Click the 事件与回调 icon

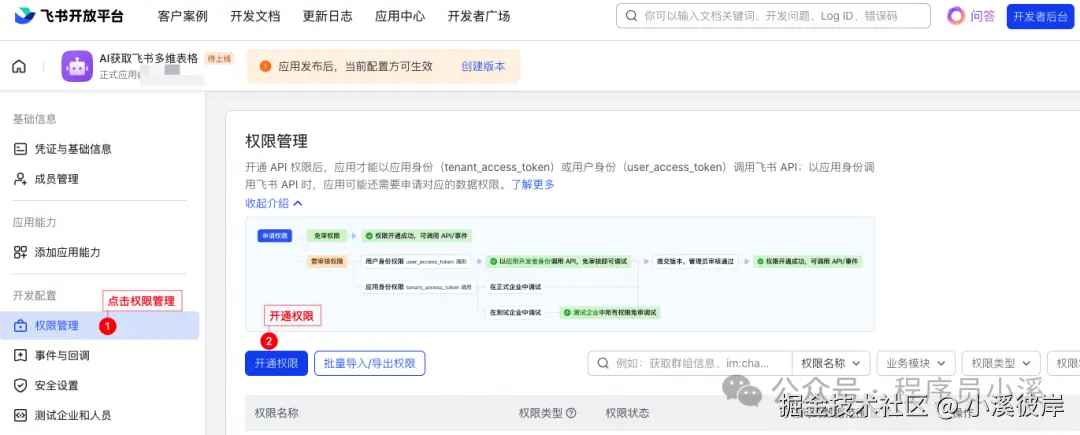click(x=20, y=355)
